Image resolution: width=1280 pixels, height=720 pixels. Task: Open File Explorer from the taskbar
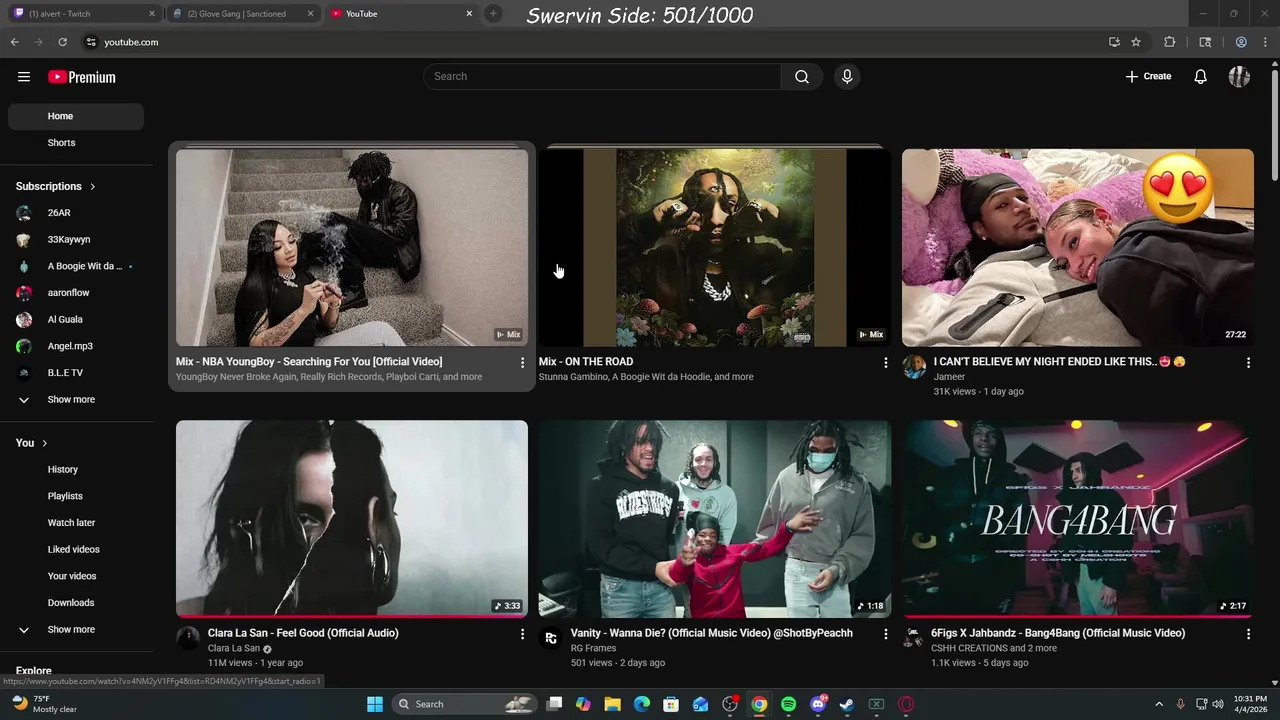[613, 704]
